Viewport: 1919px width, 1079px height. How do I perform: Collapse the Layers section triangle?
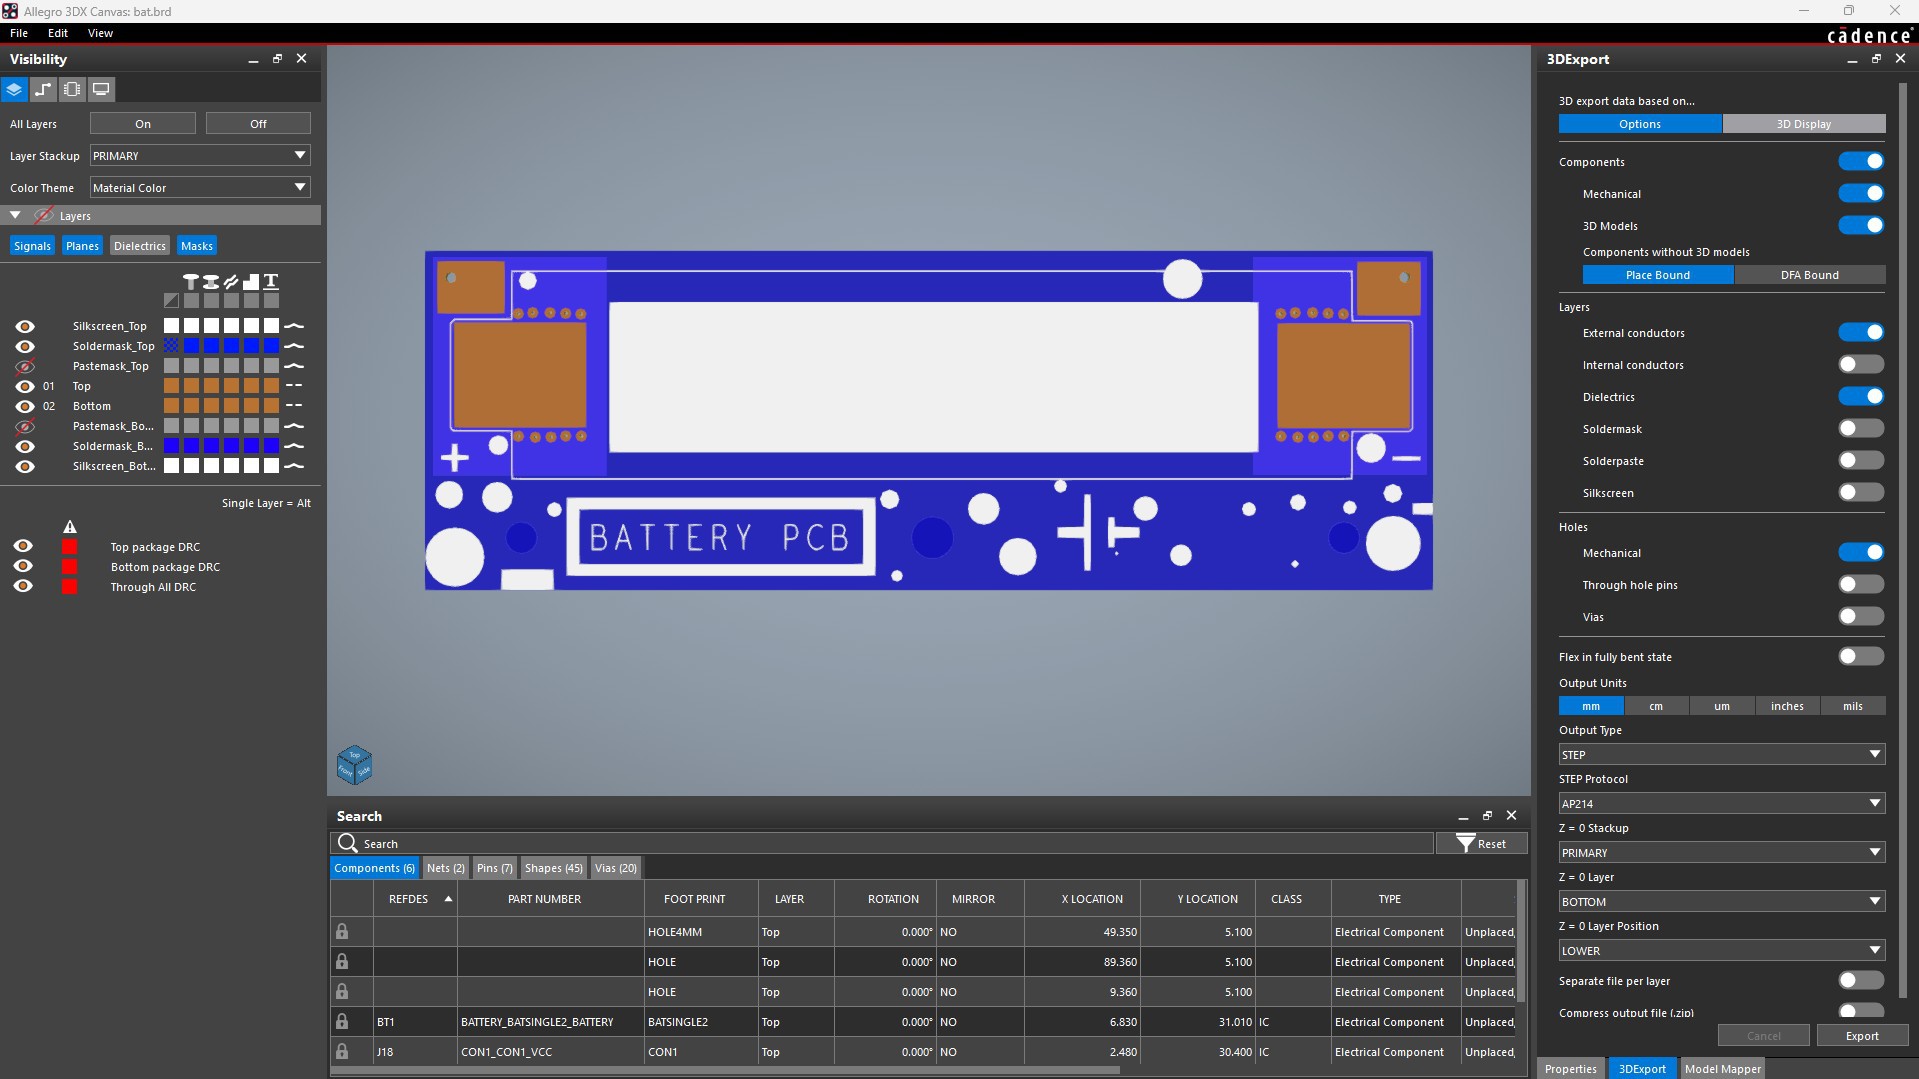click(x=15, y=215)
